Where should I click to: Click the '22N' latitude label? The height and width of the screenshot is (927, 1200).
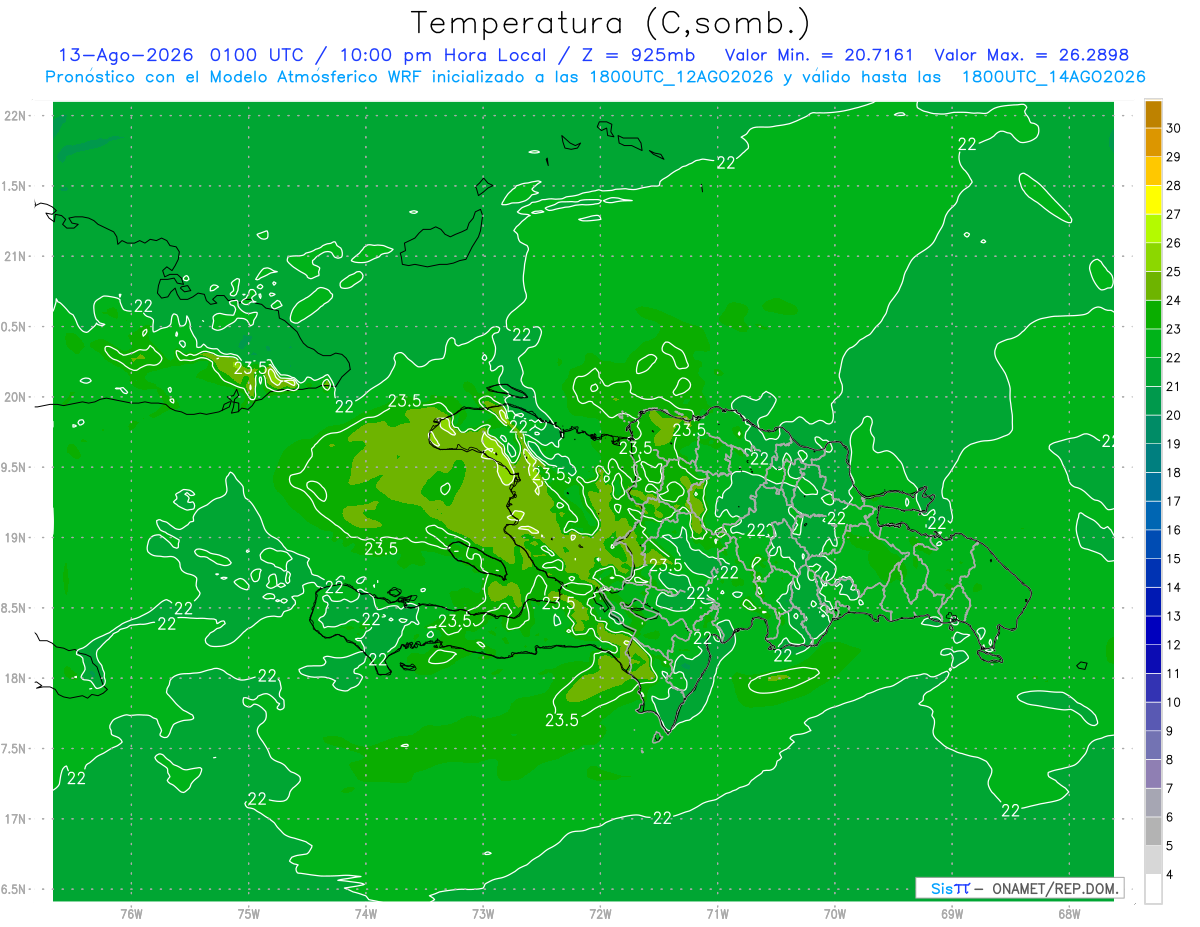click(x=17, y=115)
